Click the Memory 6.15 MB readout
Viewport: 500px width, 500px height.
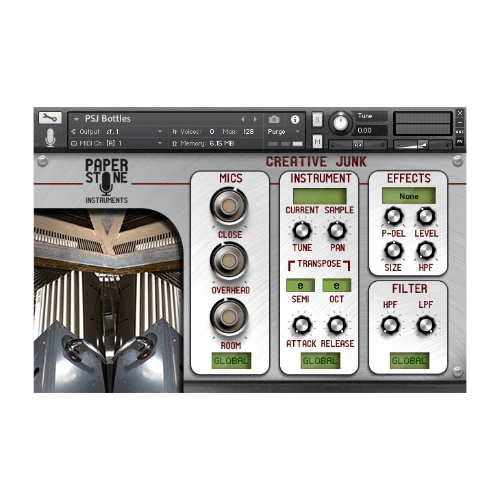pos(203,144)
